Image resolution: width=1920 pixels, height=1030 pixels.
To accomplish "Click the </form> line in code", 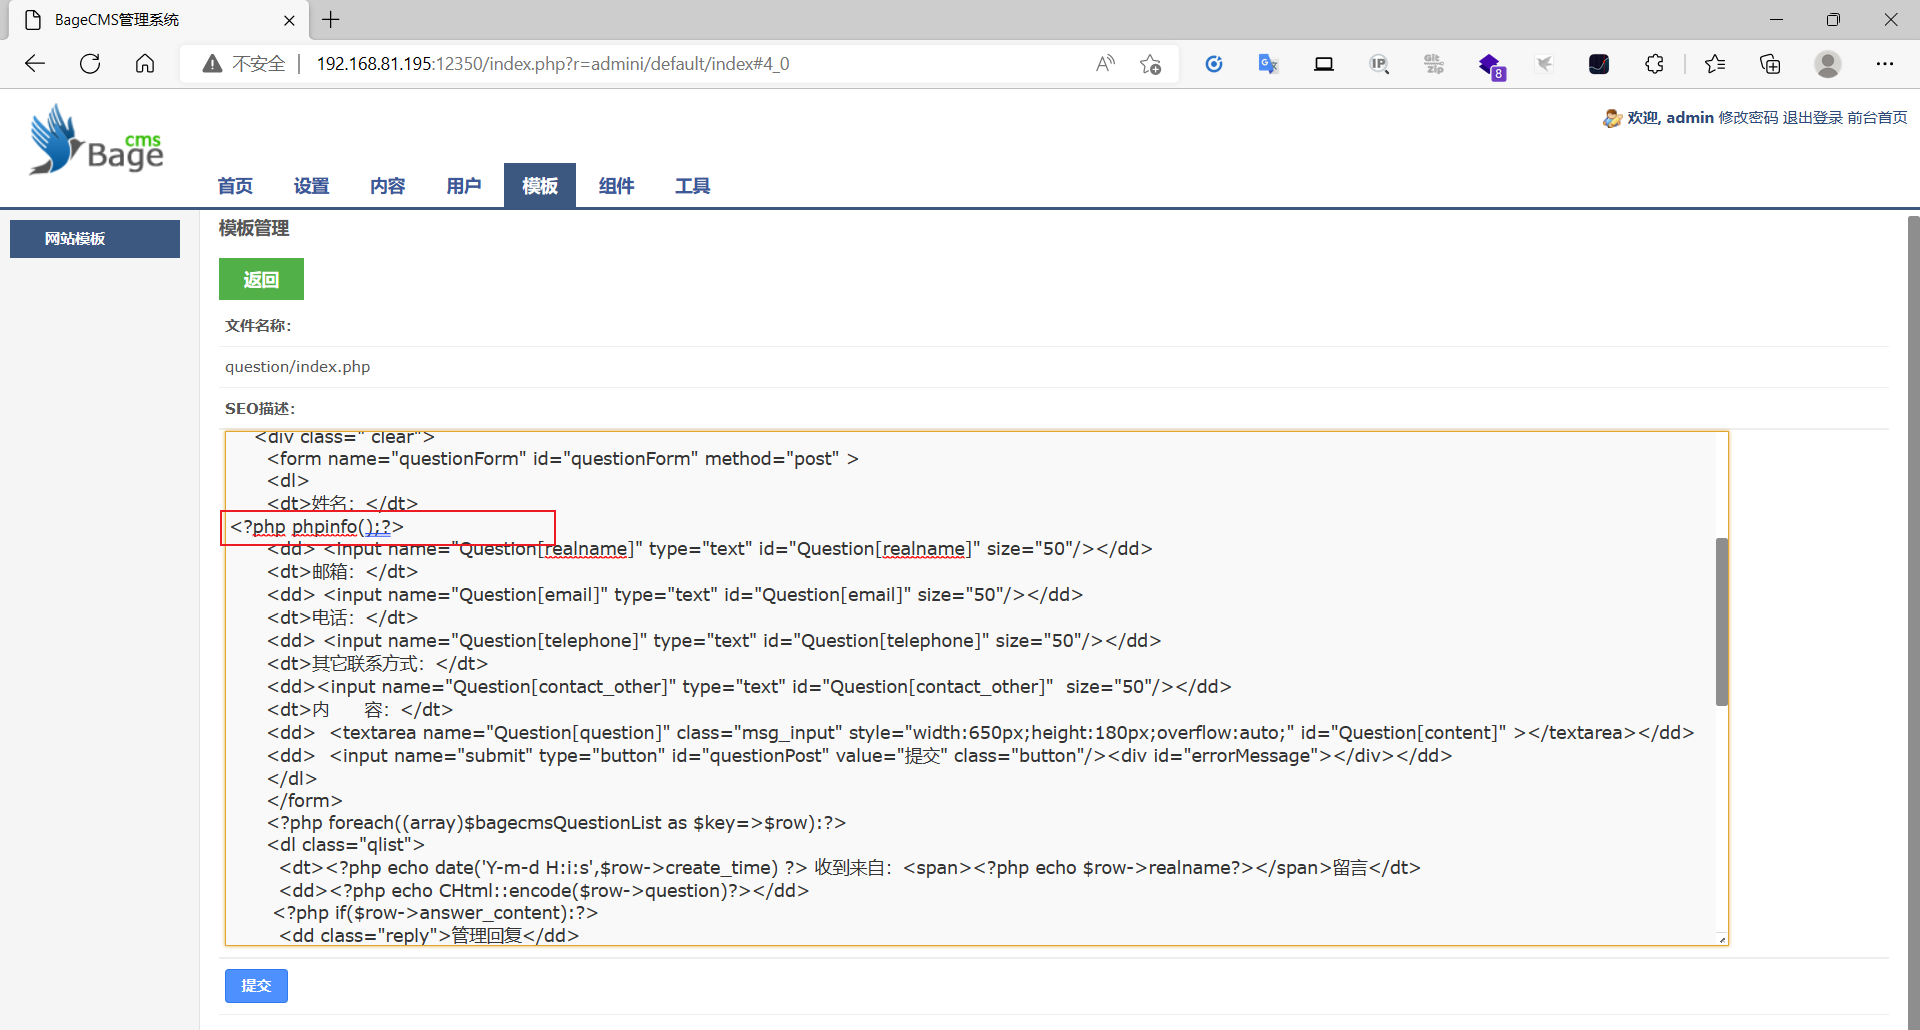I will (x=305, y=800).
